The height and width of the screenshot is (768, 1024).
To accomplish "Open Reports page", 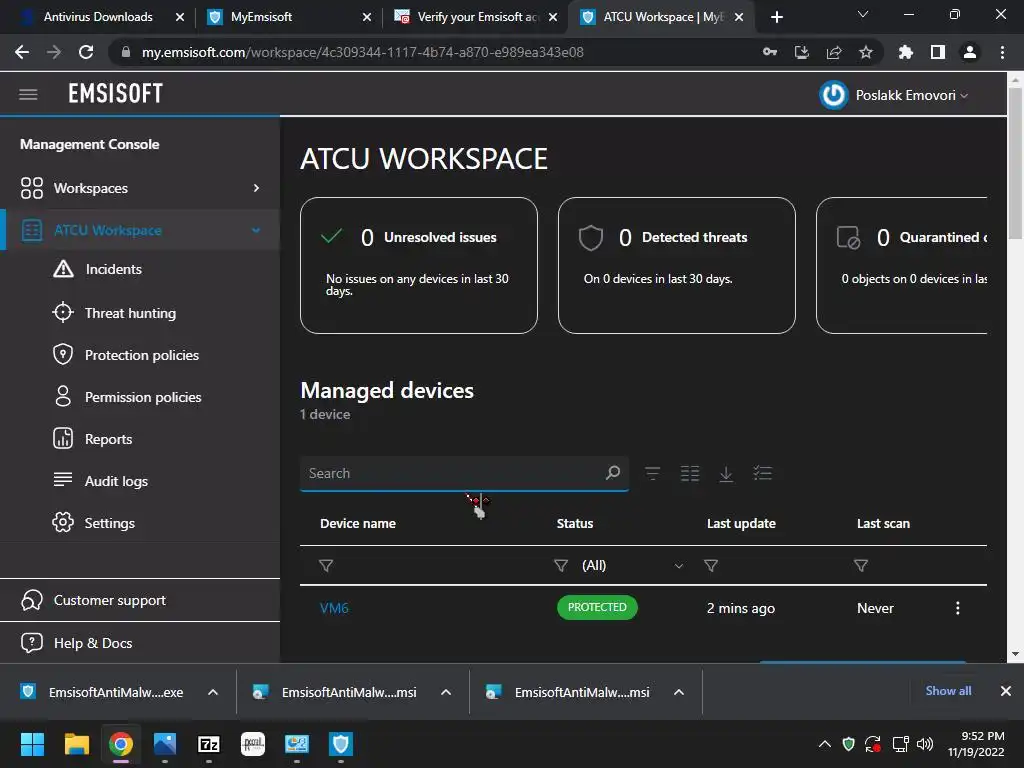I will point(108,440).
